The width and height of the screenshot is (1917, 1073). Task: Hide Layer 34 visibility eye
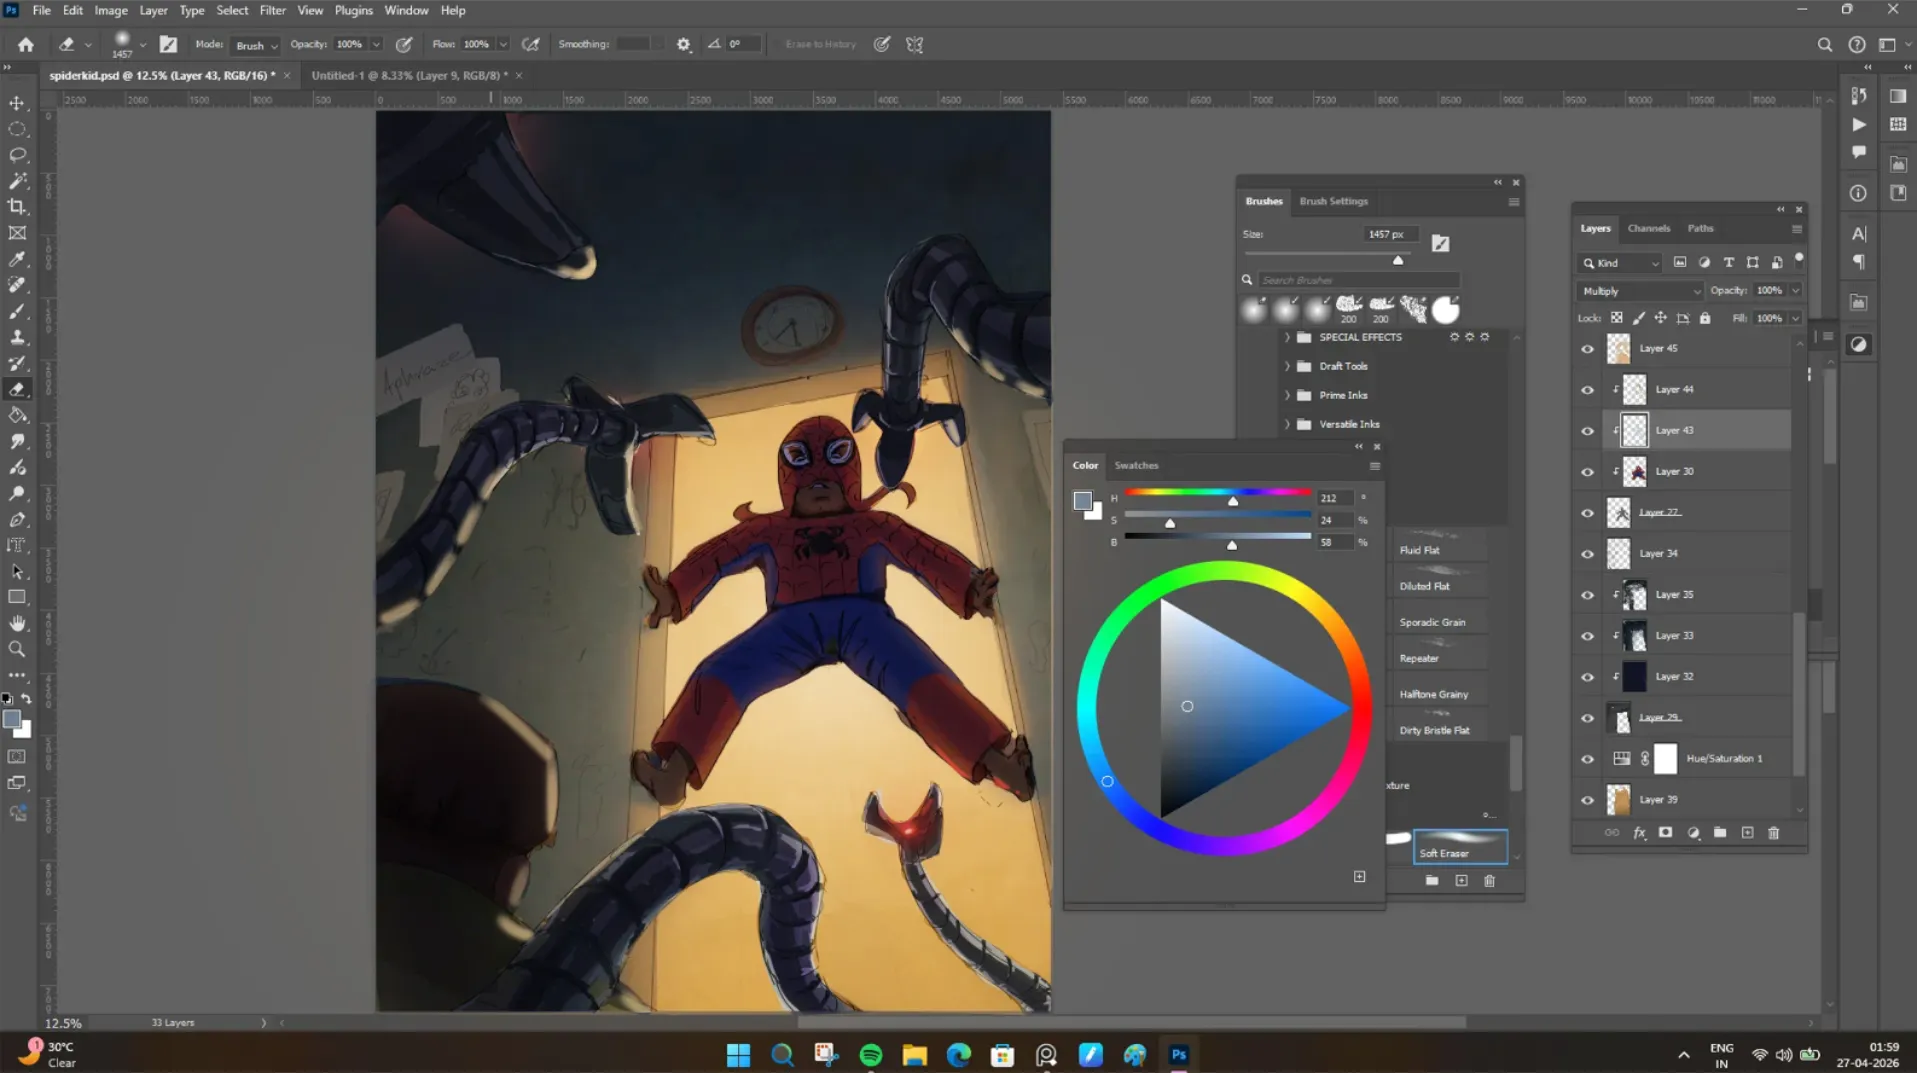click(x=1587, y=554)
